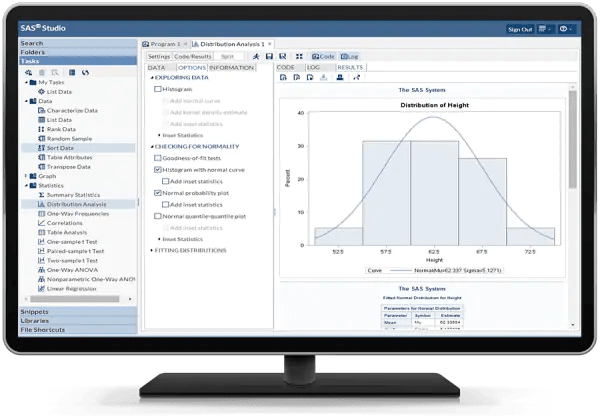Open the CODE tab in results pane
The image size is (600, 419).
[x=285, y=67]
